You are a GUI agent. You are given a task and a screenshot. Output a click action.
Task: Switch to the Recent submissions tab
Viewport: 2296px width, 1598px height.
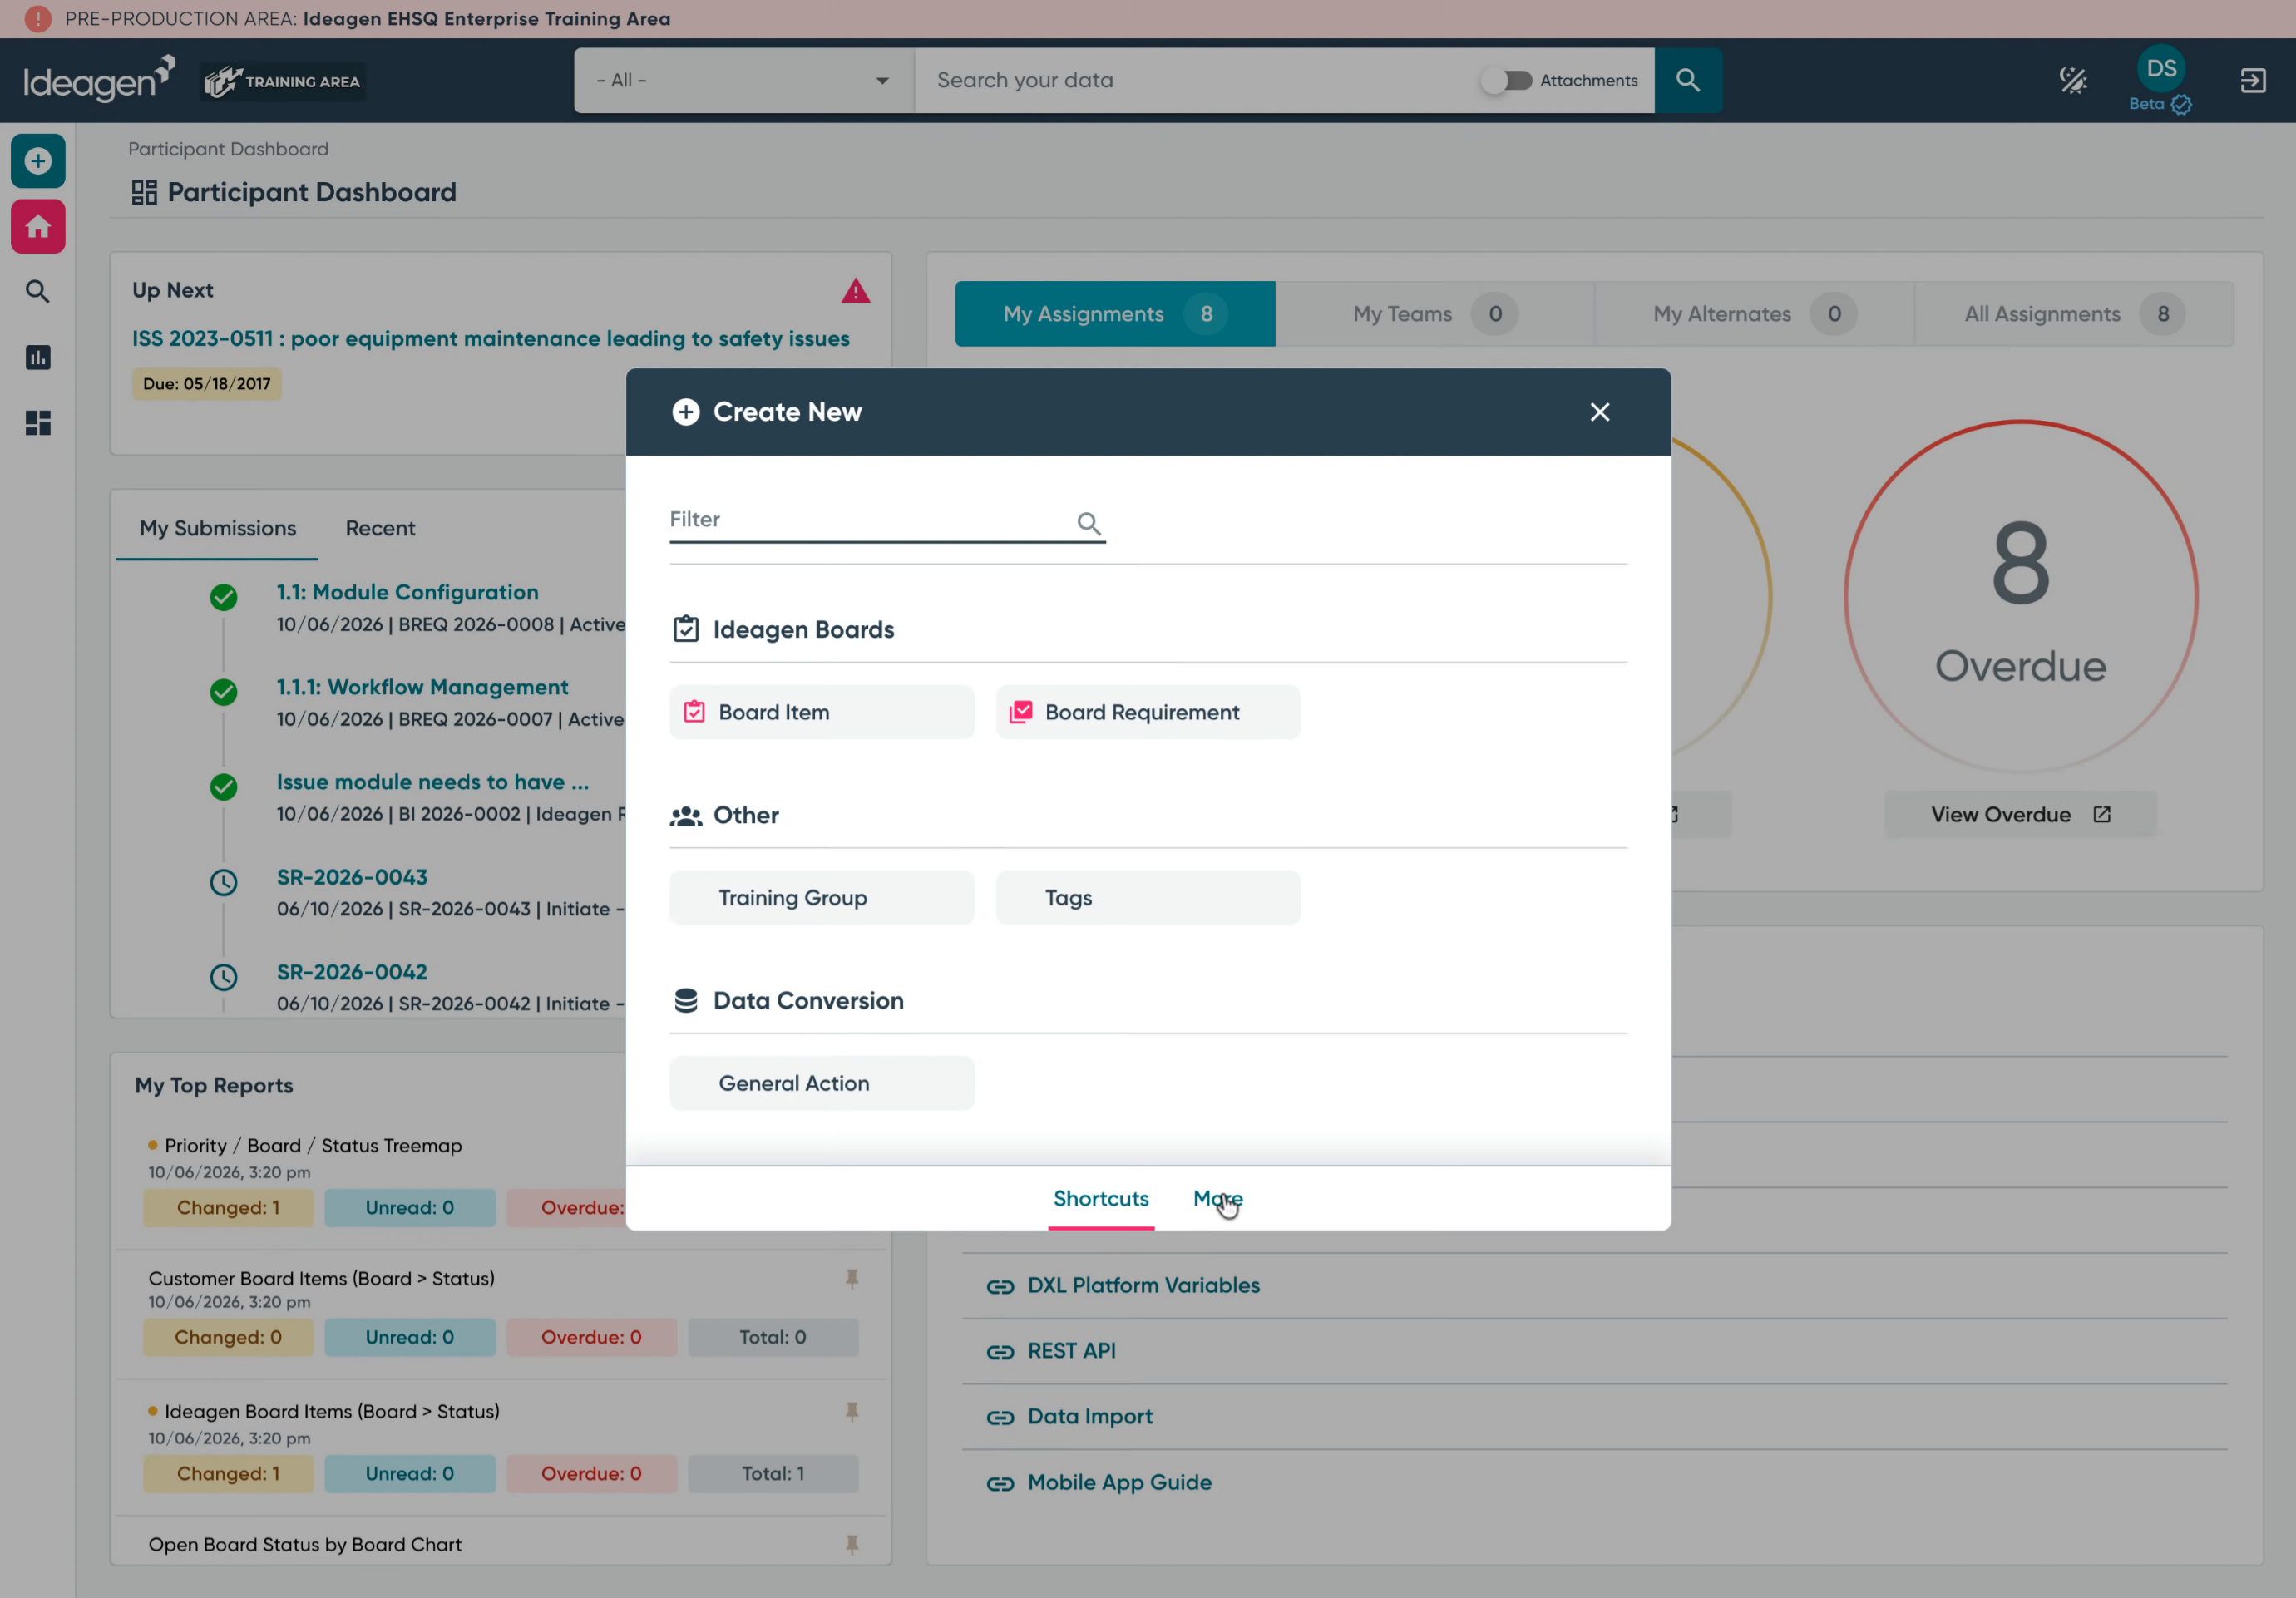[x=380, y=528]
